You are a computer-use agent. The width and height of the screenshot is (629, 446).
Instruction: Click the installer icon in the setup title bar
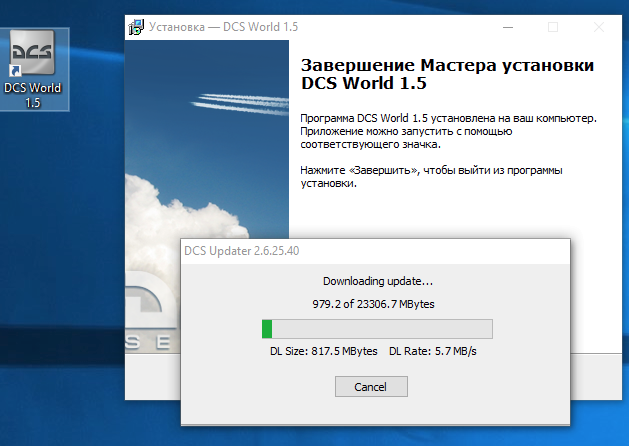(x=136, y=27)
